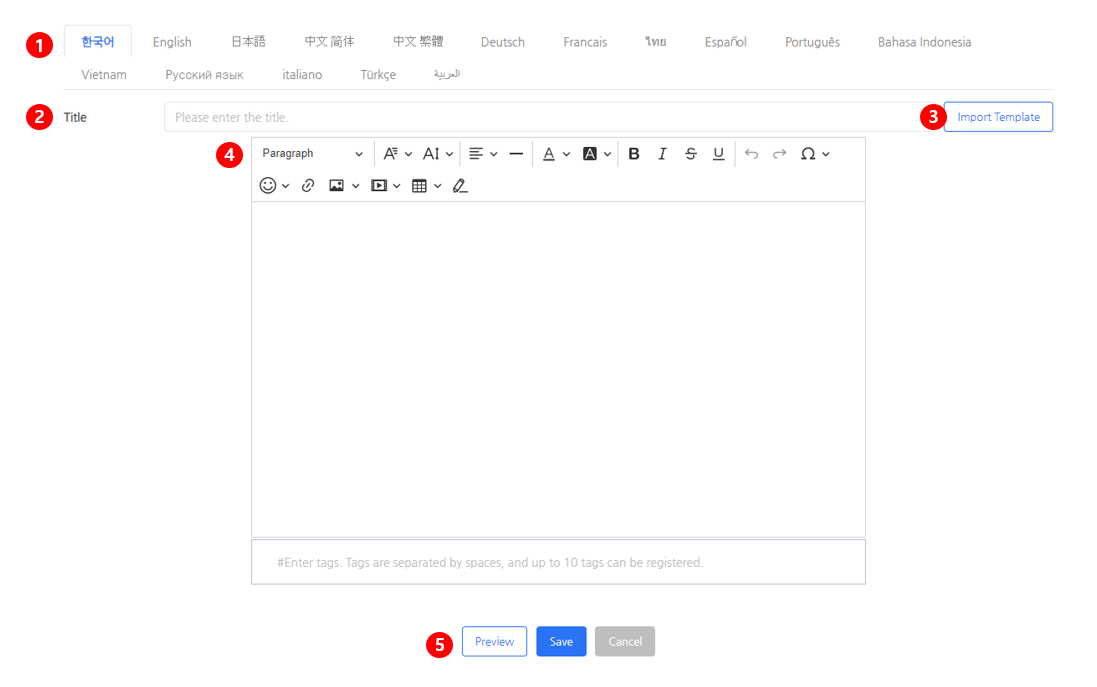
Task: Insert a horizontal line
Action: pyautogui.click(x=516, y=154)
